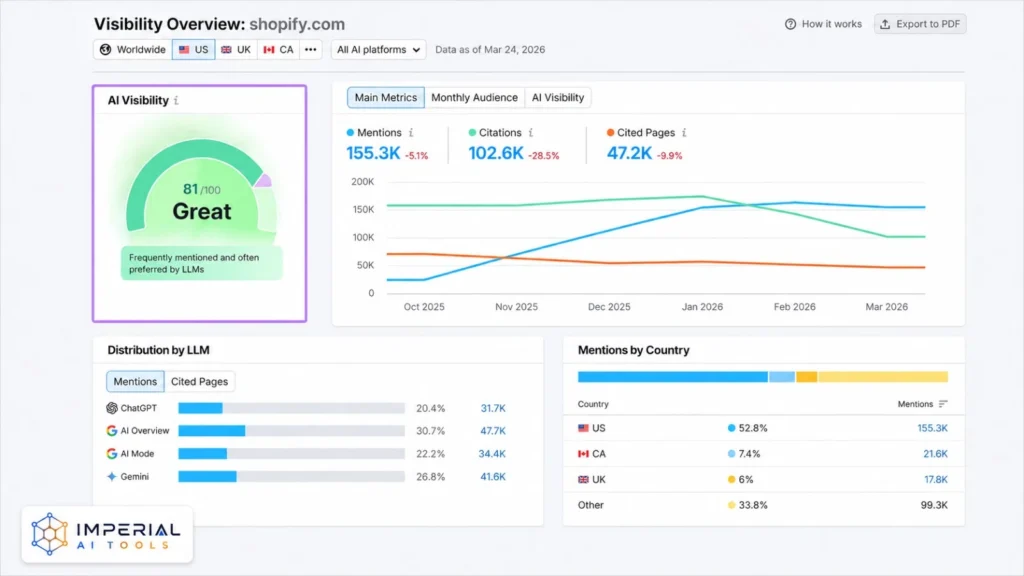Click the Canada flag in country table
The image size is (1024, 576).
[583, 454]
